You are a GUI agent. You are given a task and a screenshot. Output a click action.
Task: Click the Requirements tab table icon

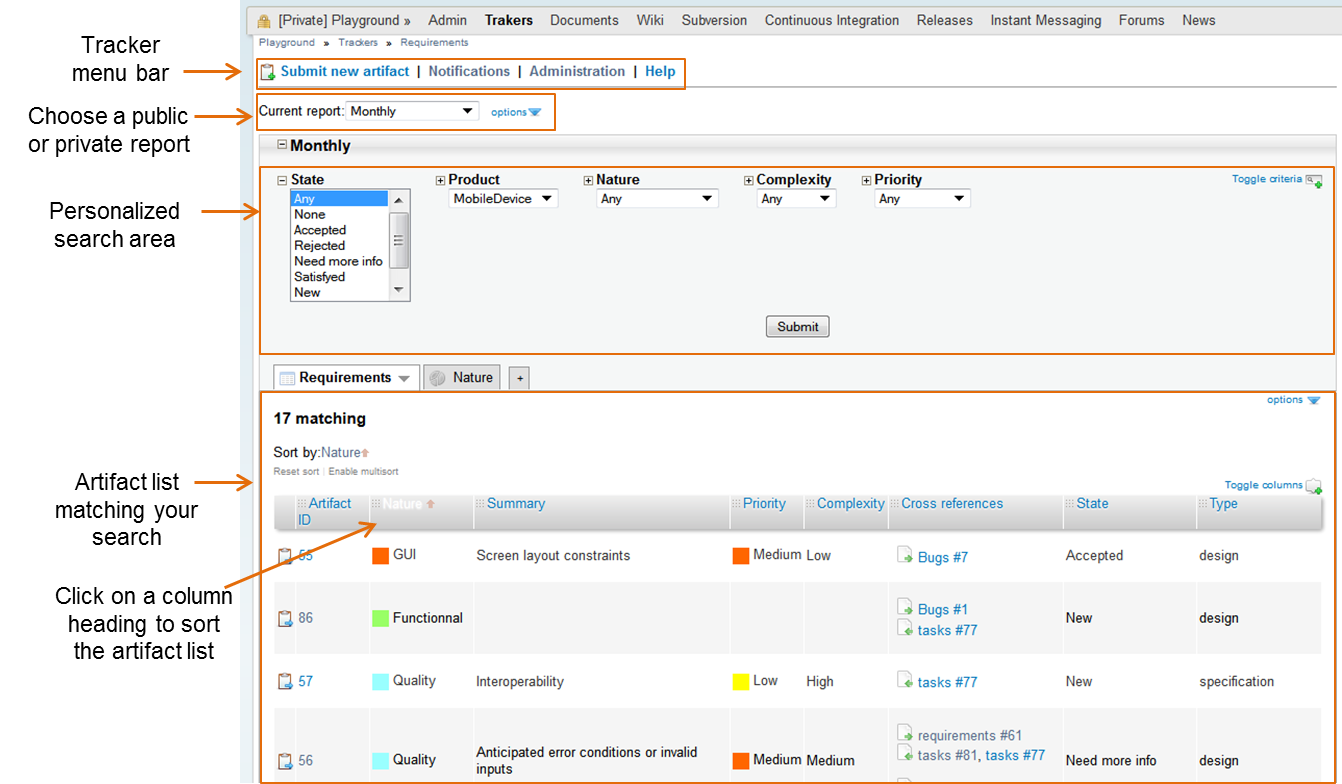tap(287, 378)
